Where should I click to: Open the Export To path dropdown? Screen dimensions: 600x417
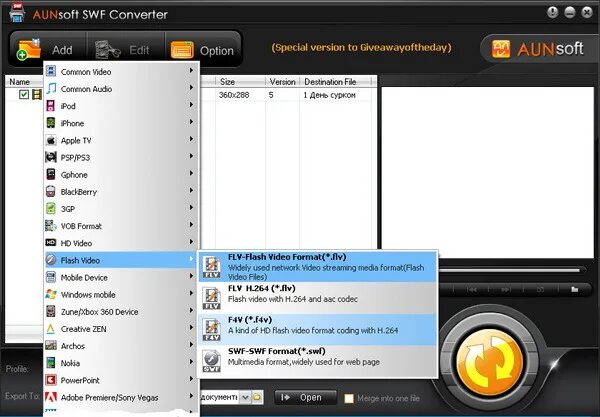pyautogui.click(x=246, y=397)
